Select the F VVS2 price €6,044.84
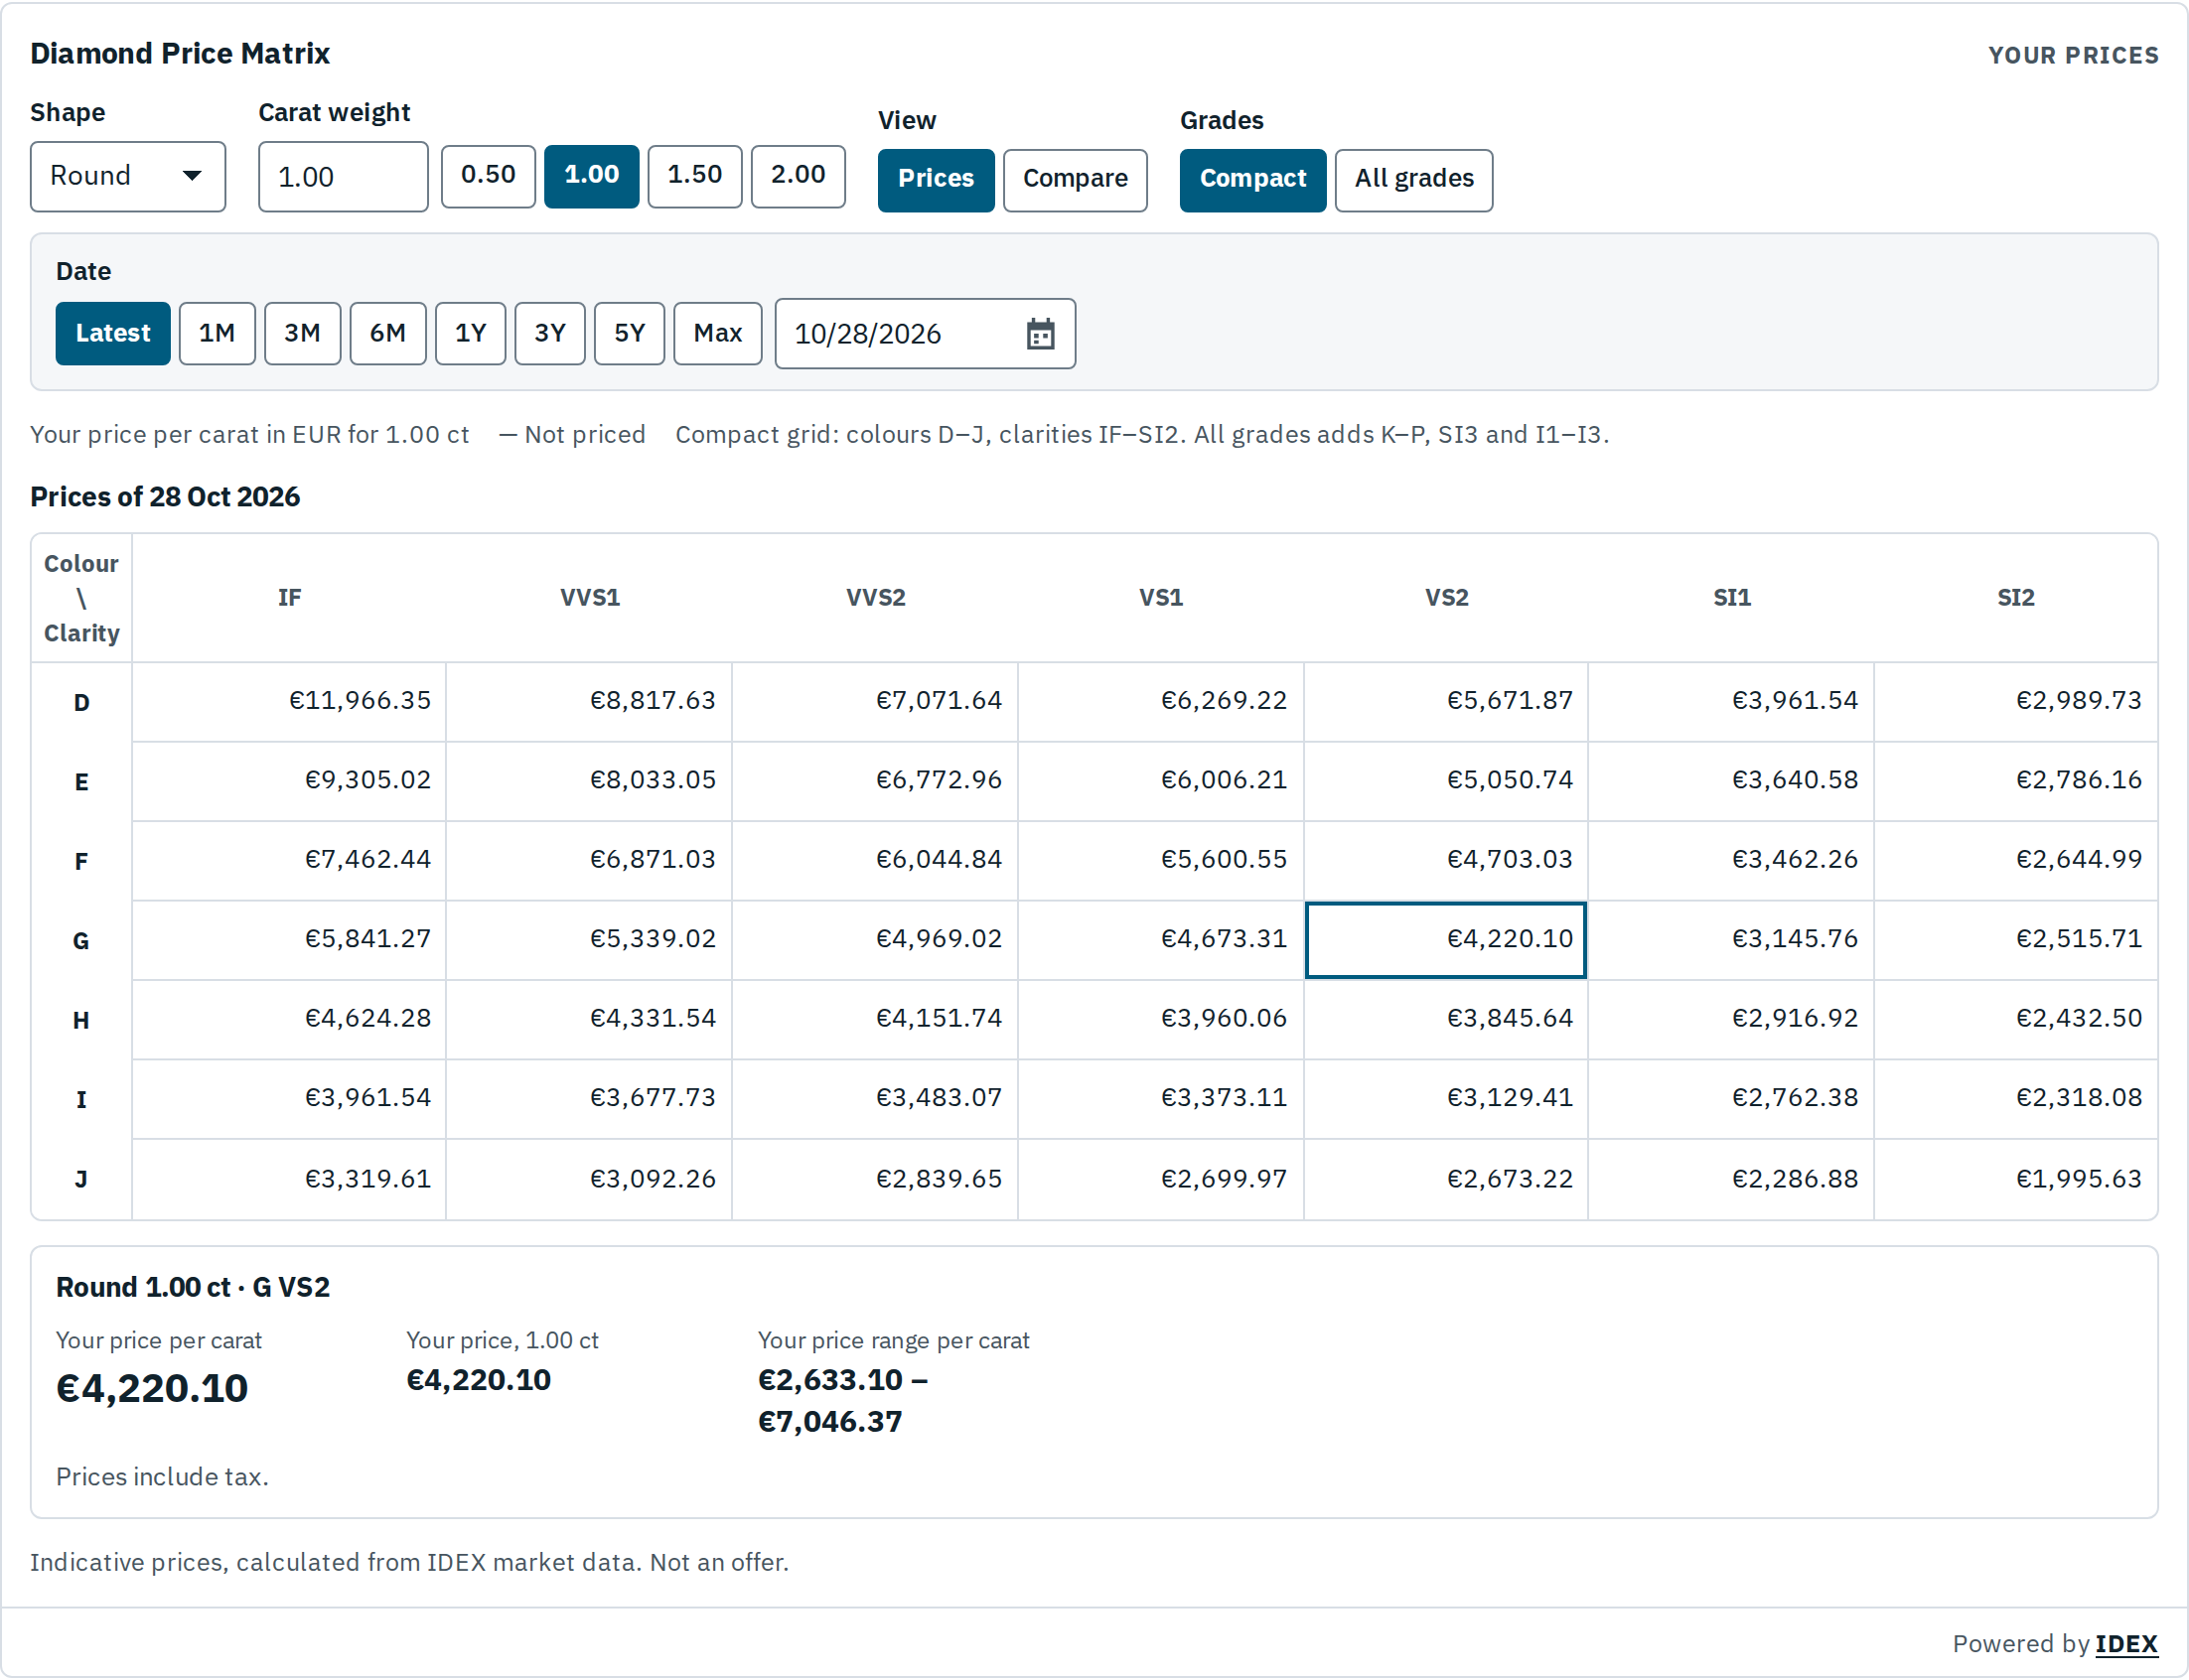 coord(875,859)
